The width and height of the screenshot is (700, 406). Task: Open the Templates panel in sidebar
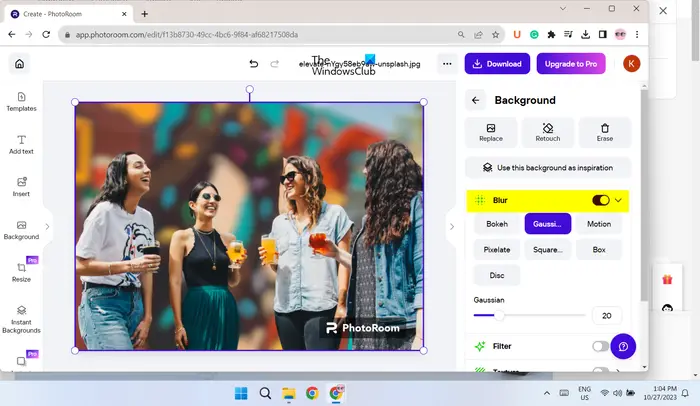coord(21,102)
